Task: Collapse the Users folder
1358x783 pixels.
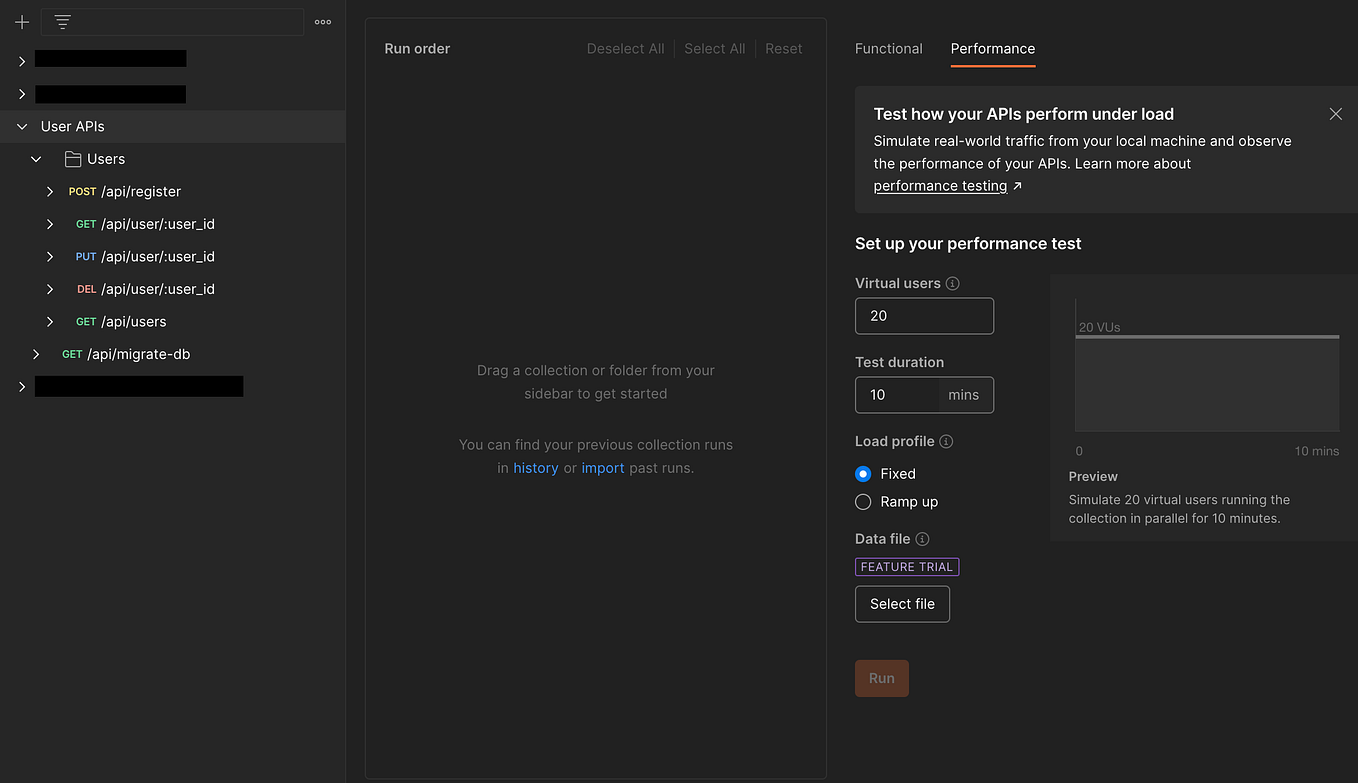Action: [x=36, y=158]
